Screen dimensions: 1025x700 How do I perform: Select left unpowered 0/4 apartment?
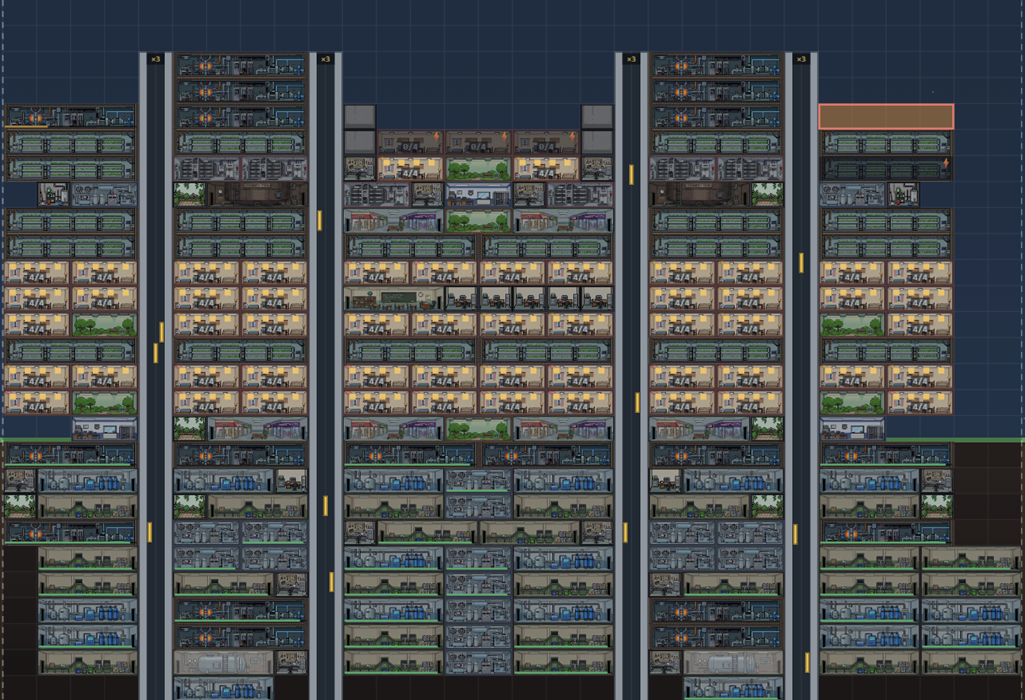[x=411, y=142]
